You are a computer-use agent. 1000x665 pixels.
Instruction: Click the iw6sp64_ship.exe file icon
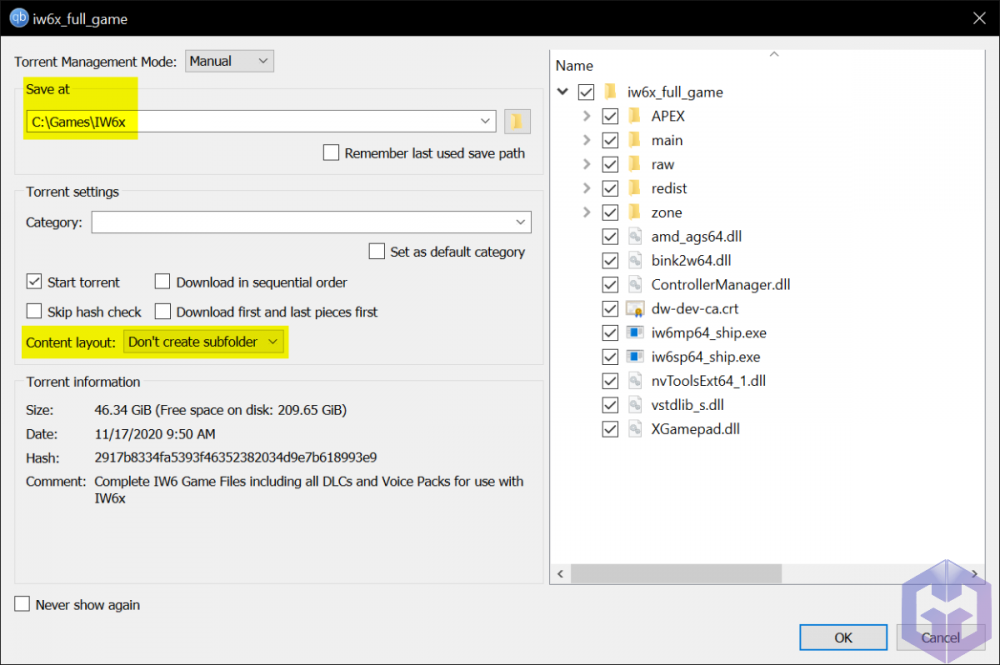[x=635, y=357]
